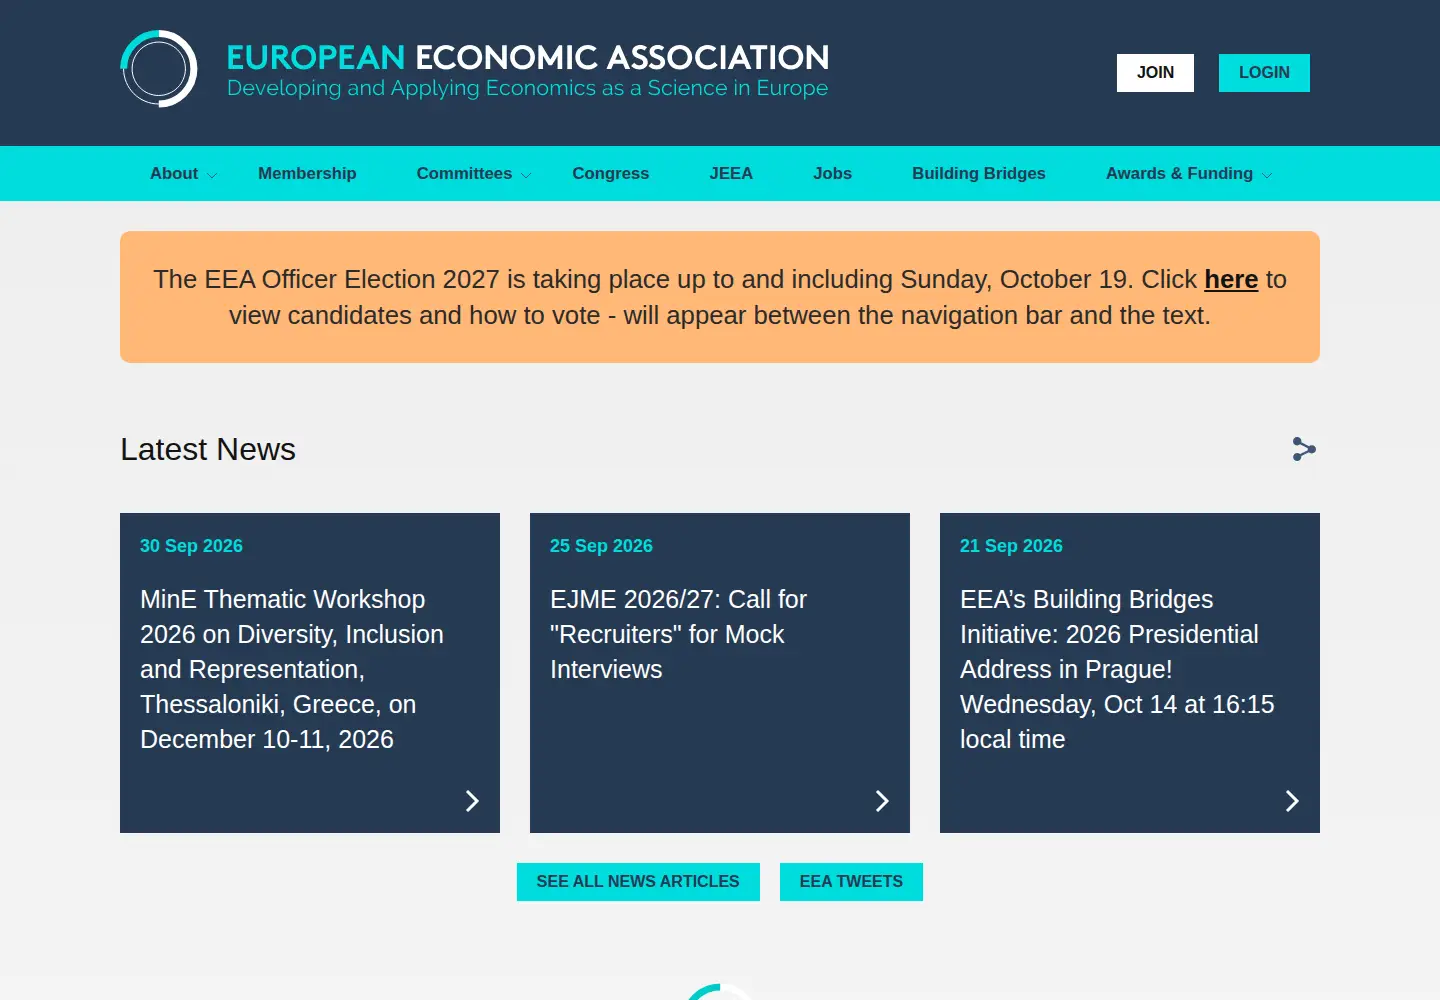The height and width of the screenshot is (1000, 1440).
Task: Click the JOIN button
Action: tap(1155, 73)
